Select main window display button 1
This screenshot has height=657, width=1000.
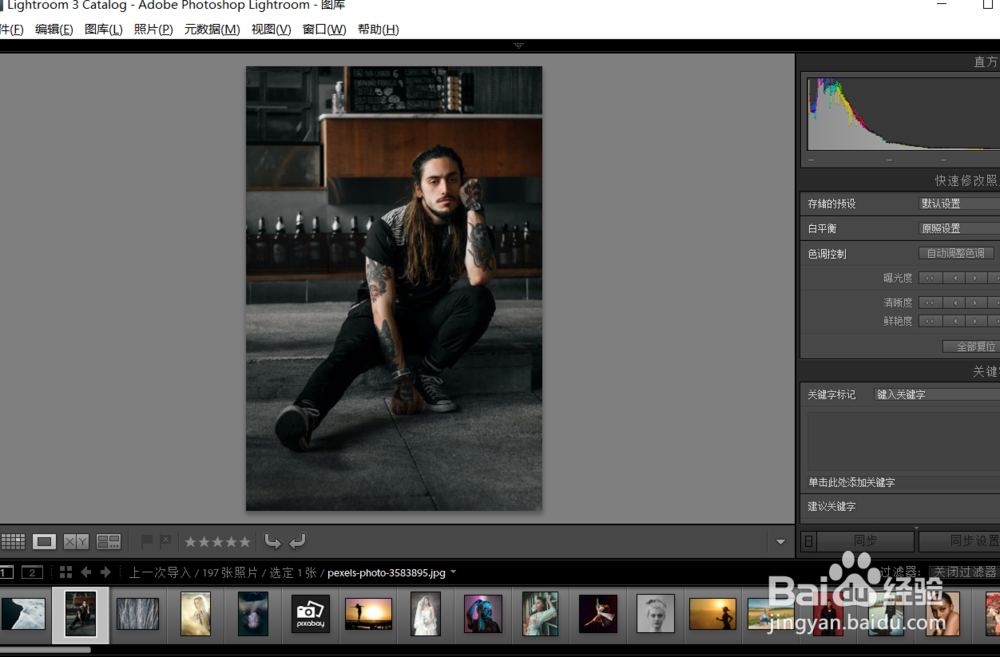(x=6, y=572)
